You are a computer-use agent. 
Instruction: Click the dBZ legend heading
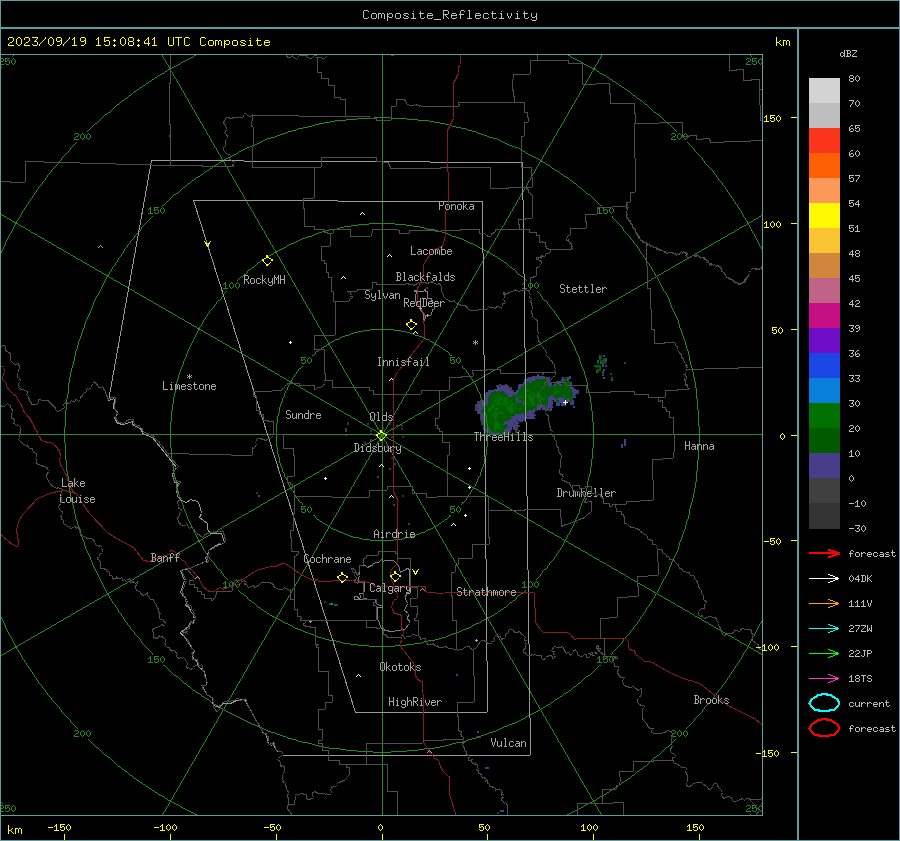coord(848,53)
